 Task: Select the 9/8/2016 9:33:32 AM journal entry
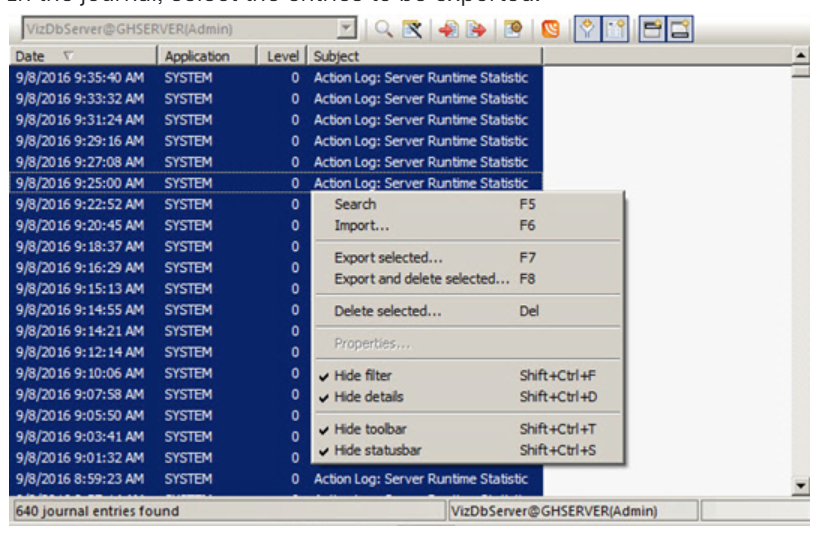pyautogui.click(x=276, y=99)
